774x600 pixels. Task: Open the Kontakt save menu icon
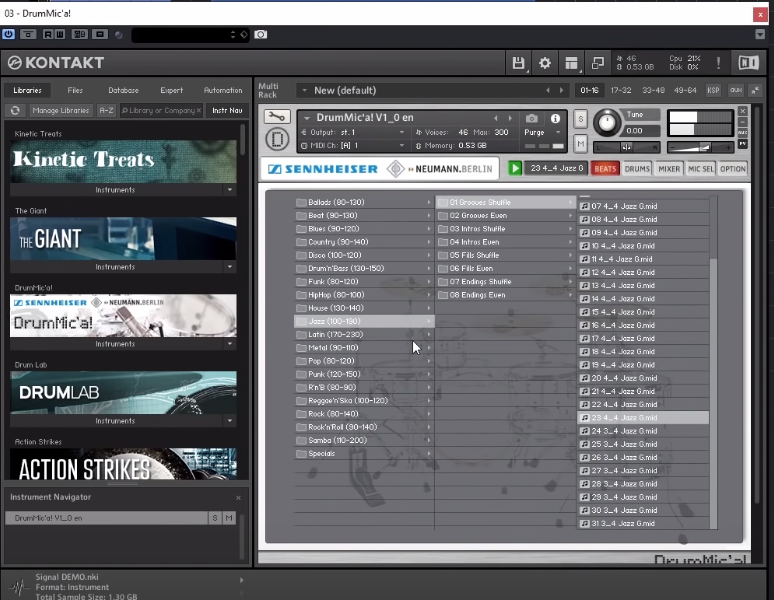point(518,63)
